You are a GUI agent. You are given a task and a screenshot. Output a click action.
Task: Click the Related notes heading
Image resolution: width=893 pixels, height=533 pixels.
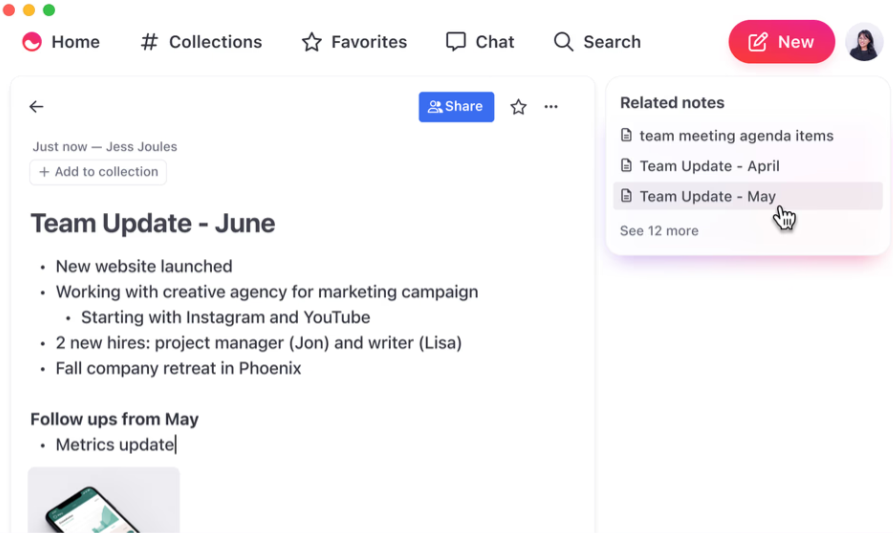[x=672, y=102]
